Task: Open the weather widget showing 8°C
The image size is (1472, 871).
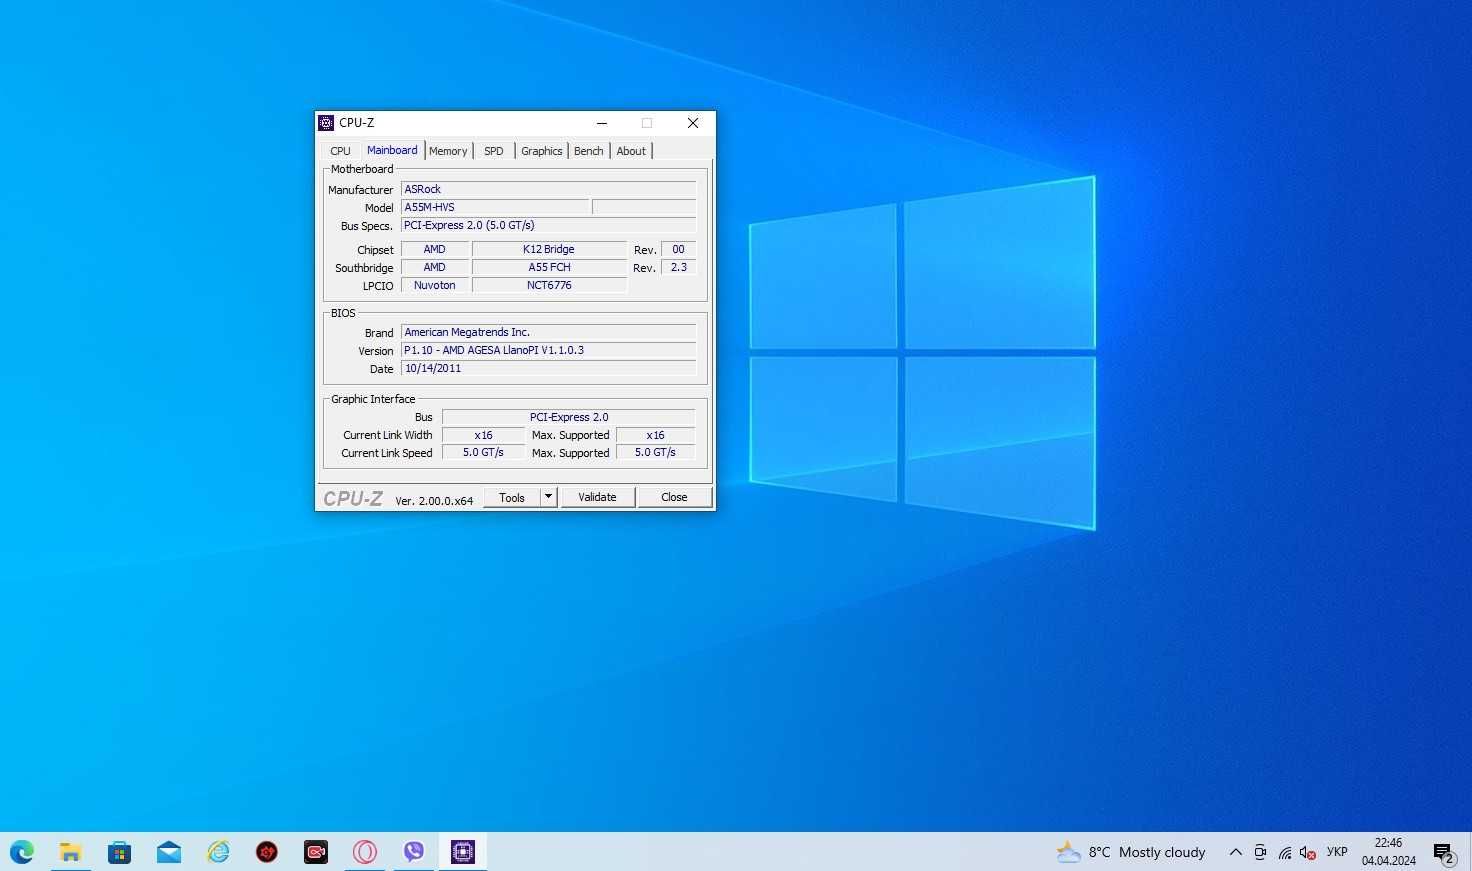Action: [x=1131, y=852]
